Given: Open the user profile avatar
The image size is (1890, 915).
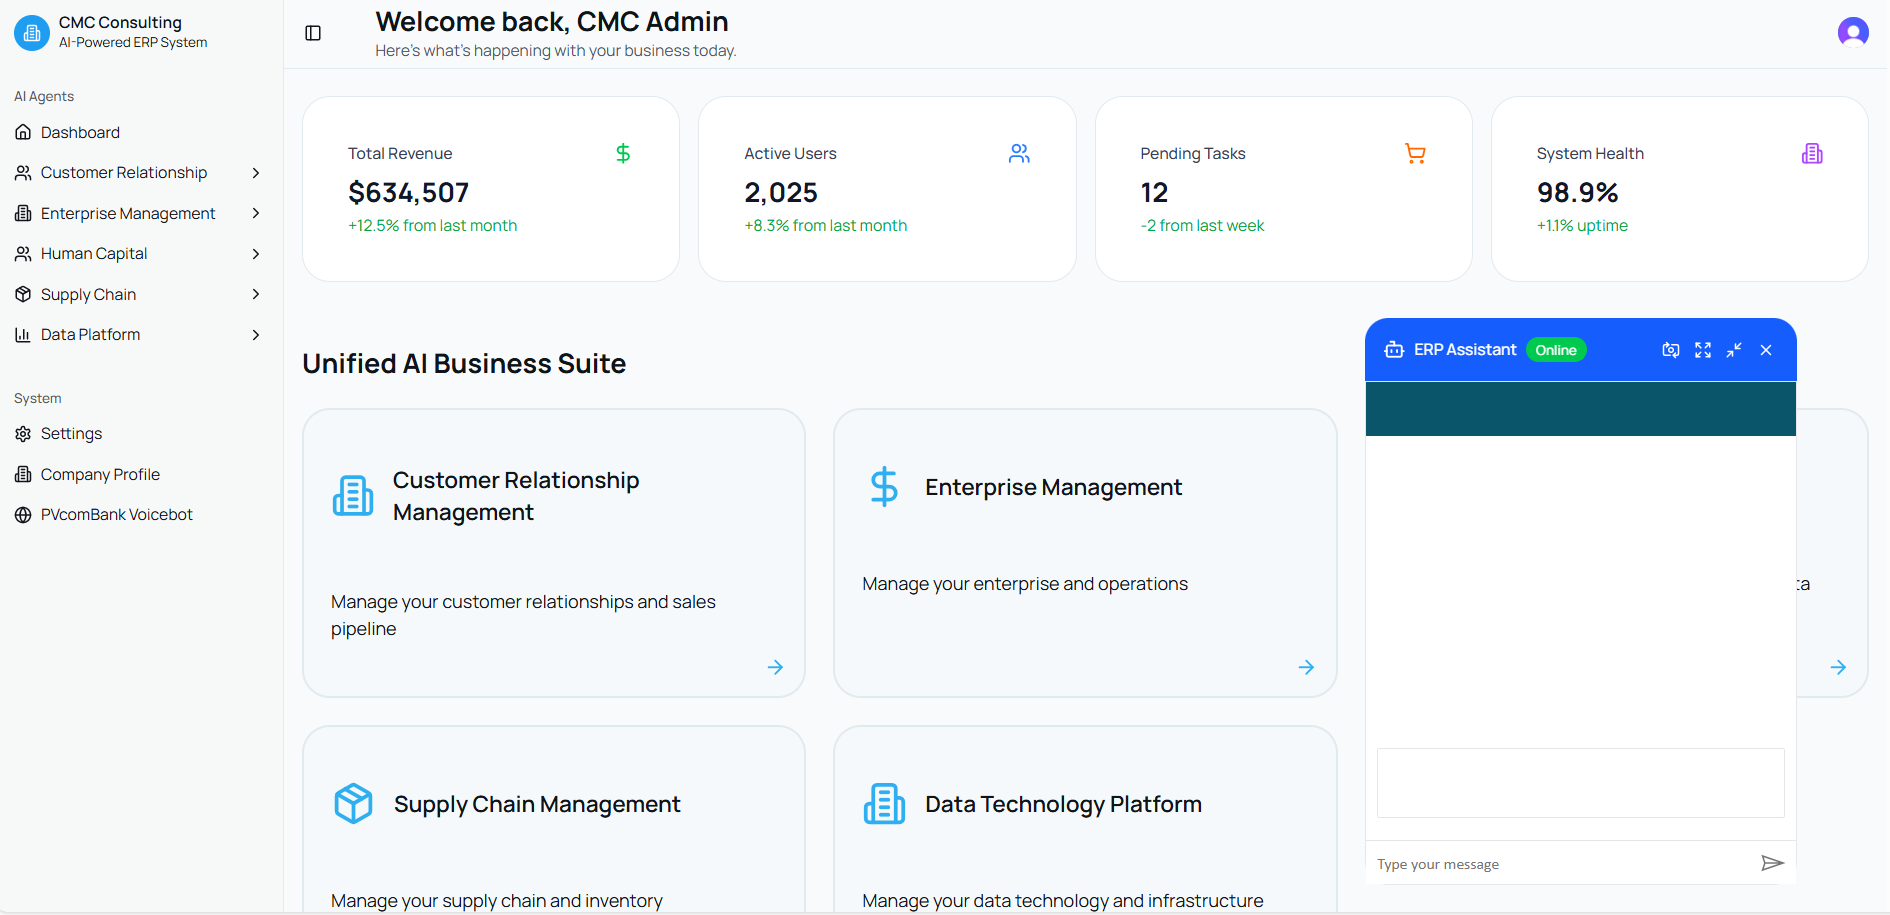Looking at the screenshot, I should pyautogui.click(x=1852, y=33).
